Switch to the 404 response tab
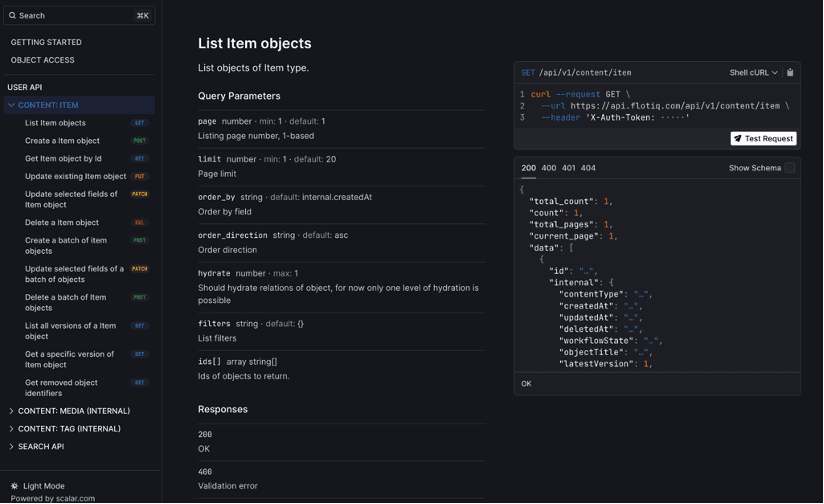The width and height of the screenshot is (824, 504). point(588,168)
